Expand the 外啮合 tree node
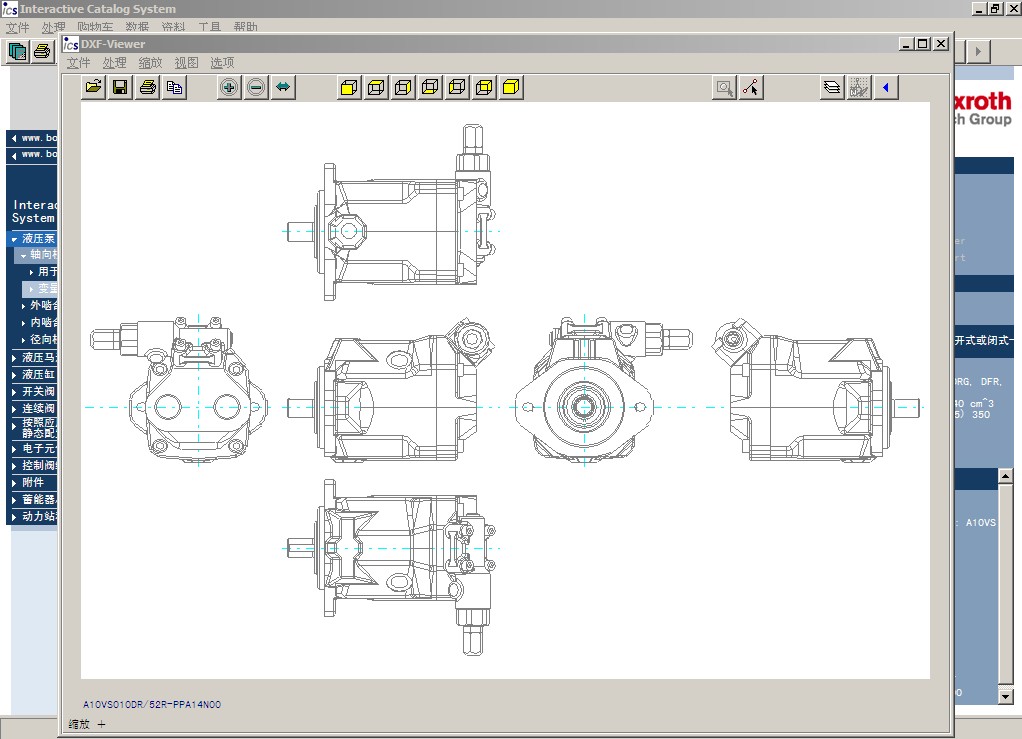The image size is (1022, 739). (x=24, y=306)
